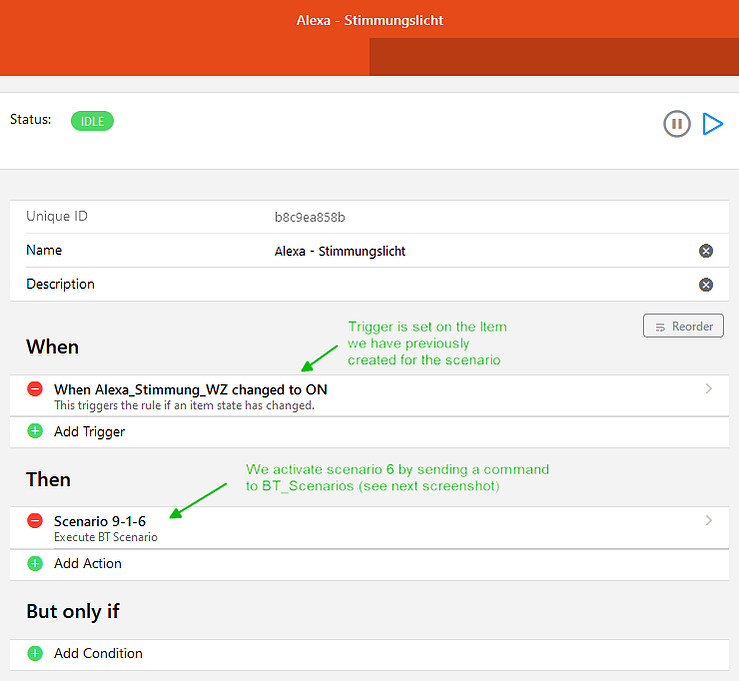Screen dimensions: 739x681
Task: Run the rule with the play icon
Action: pos(713,124)
